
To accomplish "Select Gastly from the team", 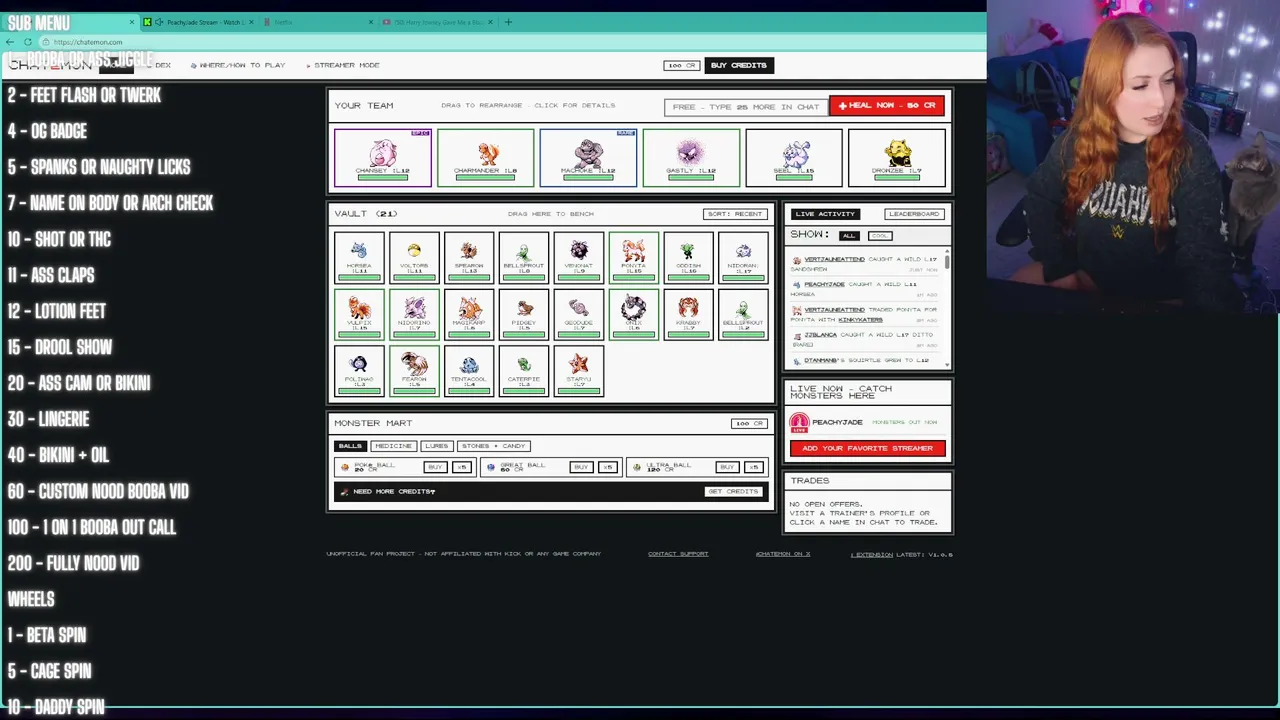I will (x=691, y=158).
